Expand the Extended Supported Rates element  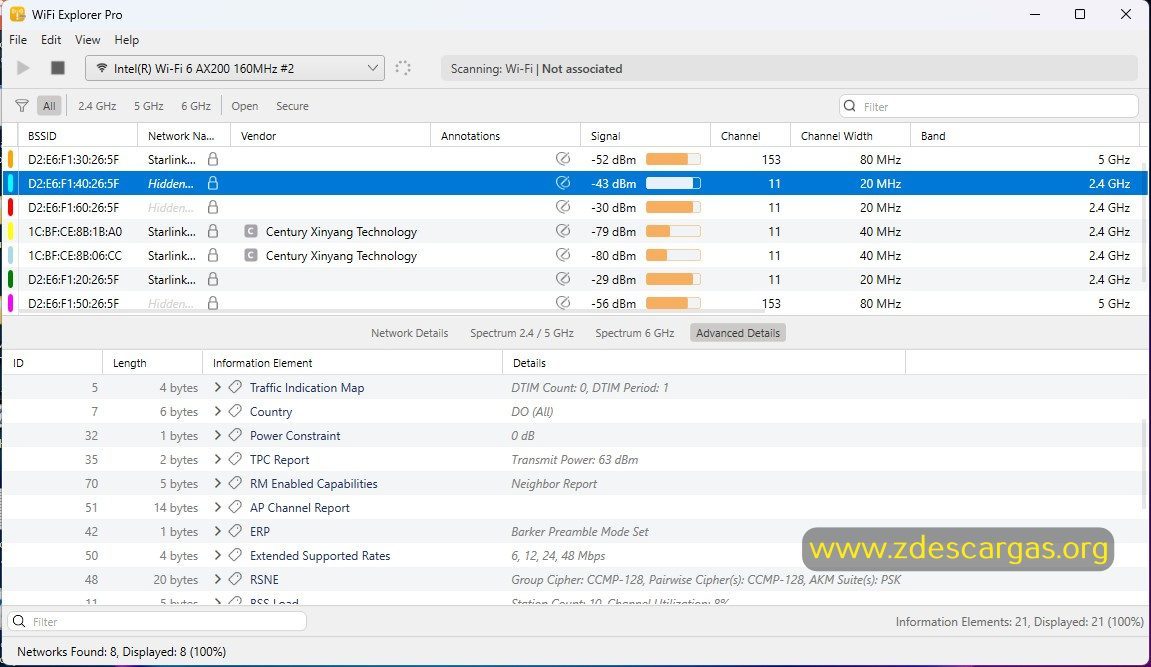tap(217, 555)
